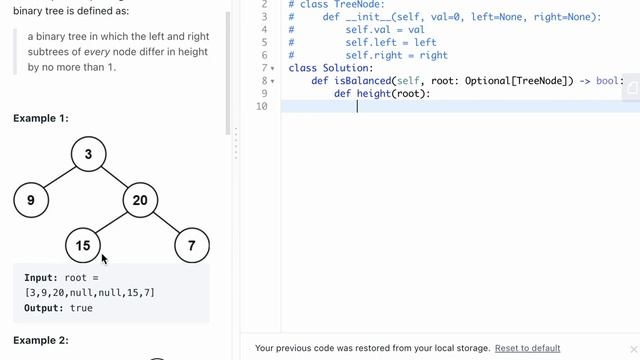This screenshot has height=360, width=640.
Task: Click the tree node labeled 20
Action: click(140, 200)
